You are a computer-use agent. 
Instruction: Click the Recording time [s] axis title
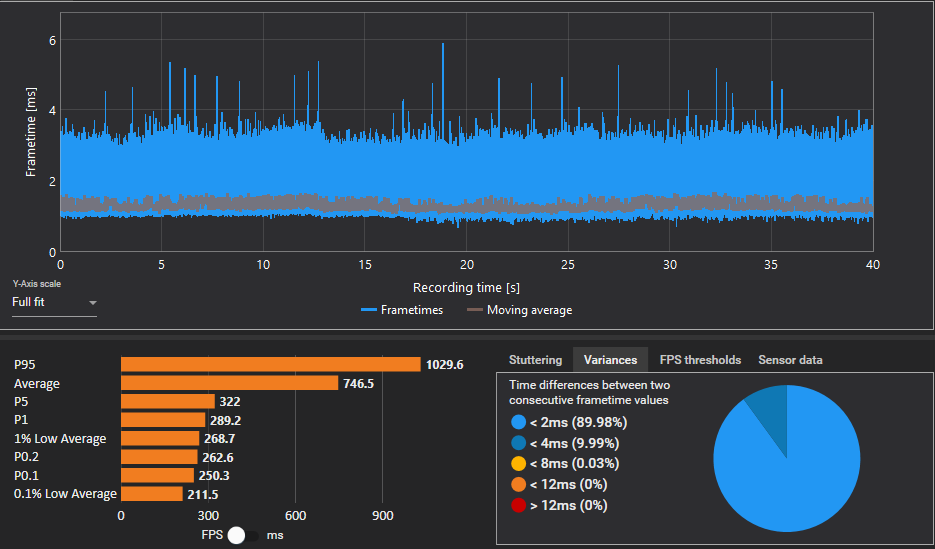tap(466, 288)
